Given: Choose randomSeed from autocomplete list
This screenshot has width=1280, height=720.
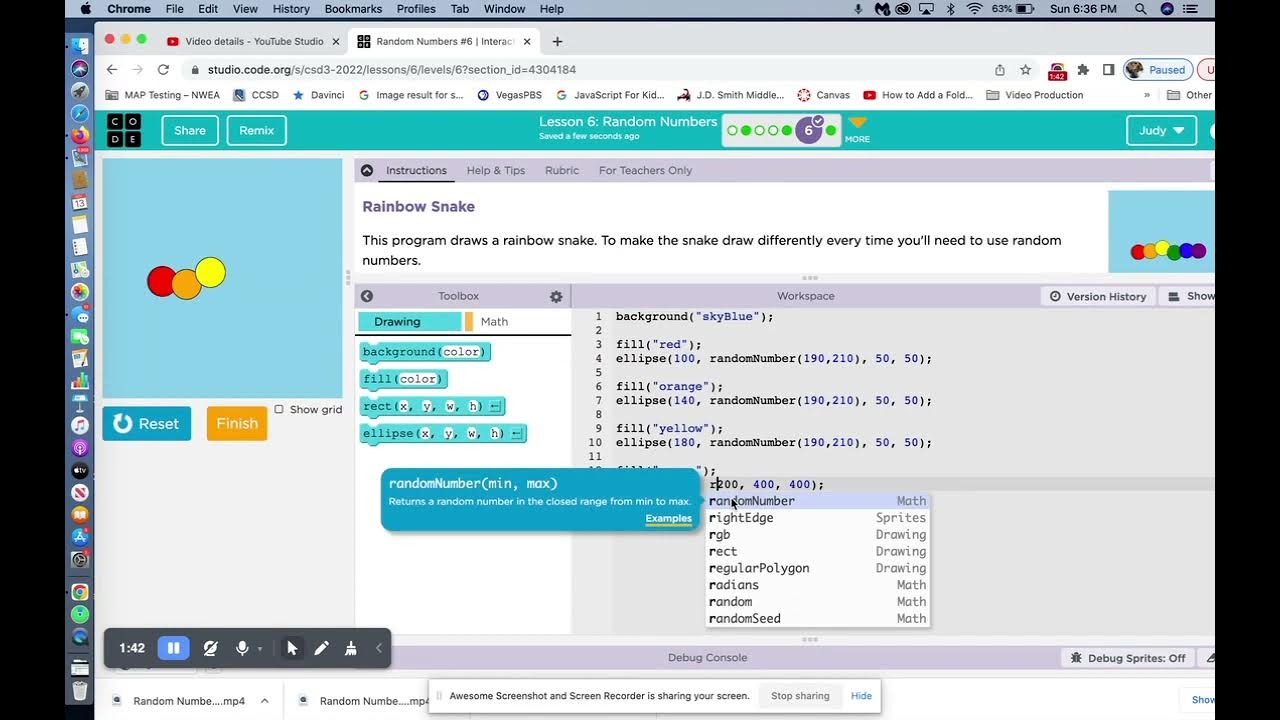Looking at the screenshot, I should [x=817, y=619].
